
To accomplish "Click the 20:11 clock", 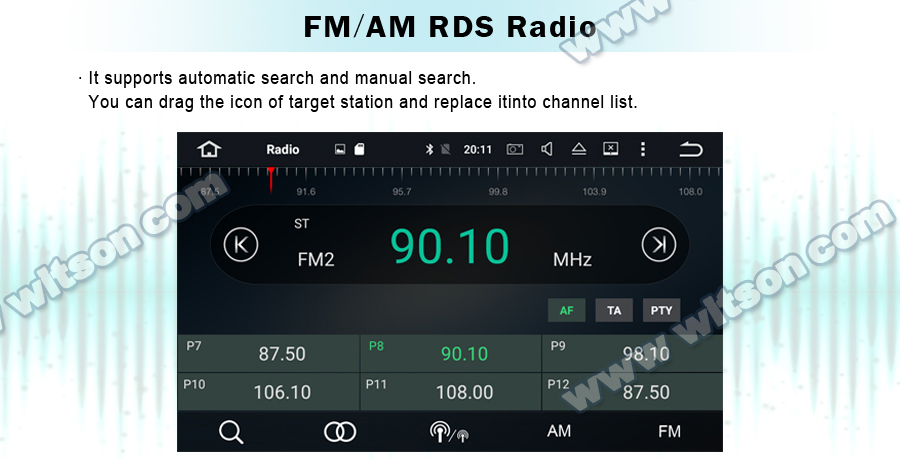I will pyautogui.click(x=478, y=150).
